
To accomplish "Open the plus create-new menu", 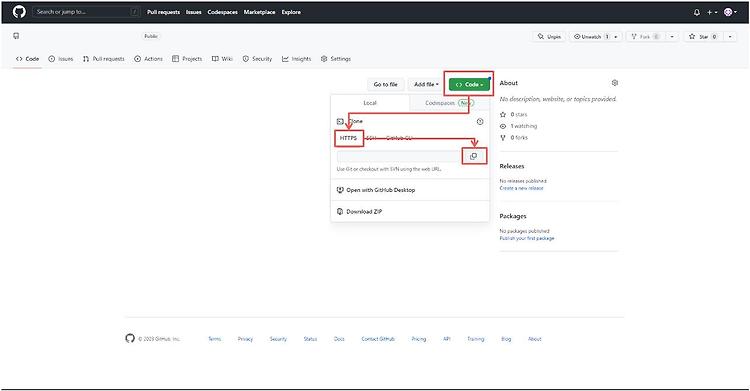I will 712,12.
